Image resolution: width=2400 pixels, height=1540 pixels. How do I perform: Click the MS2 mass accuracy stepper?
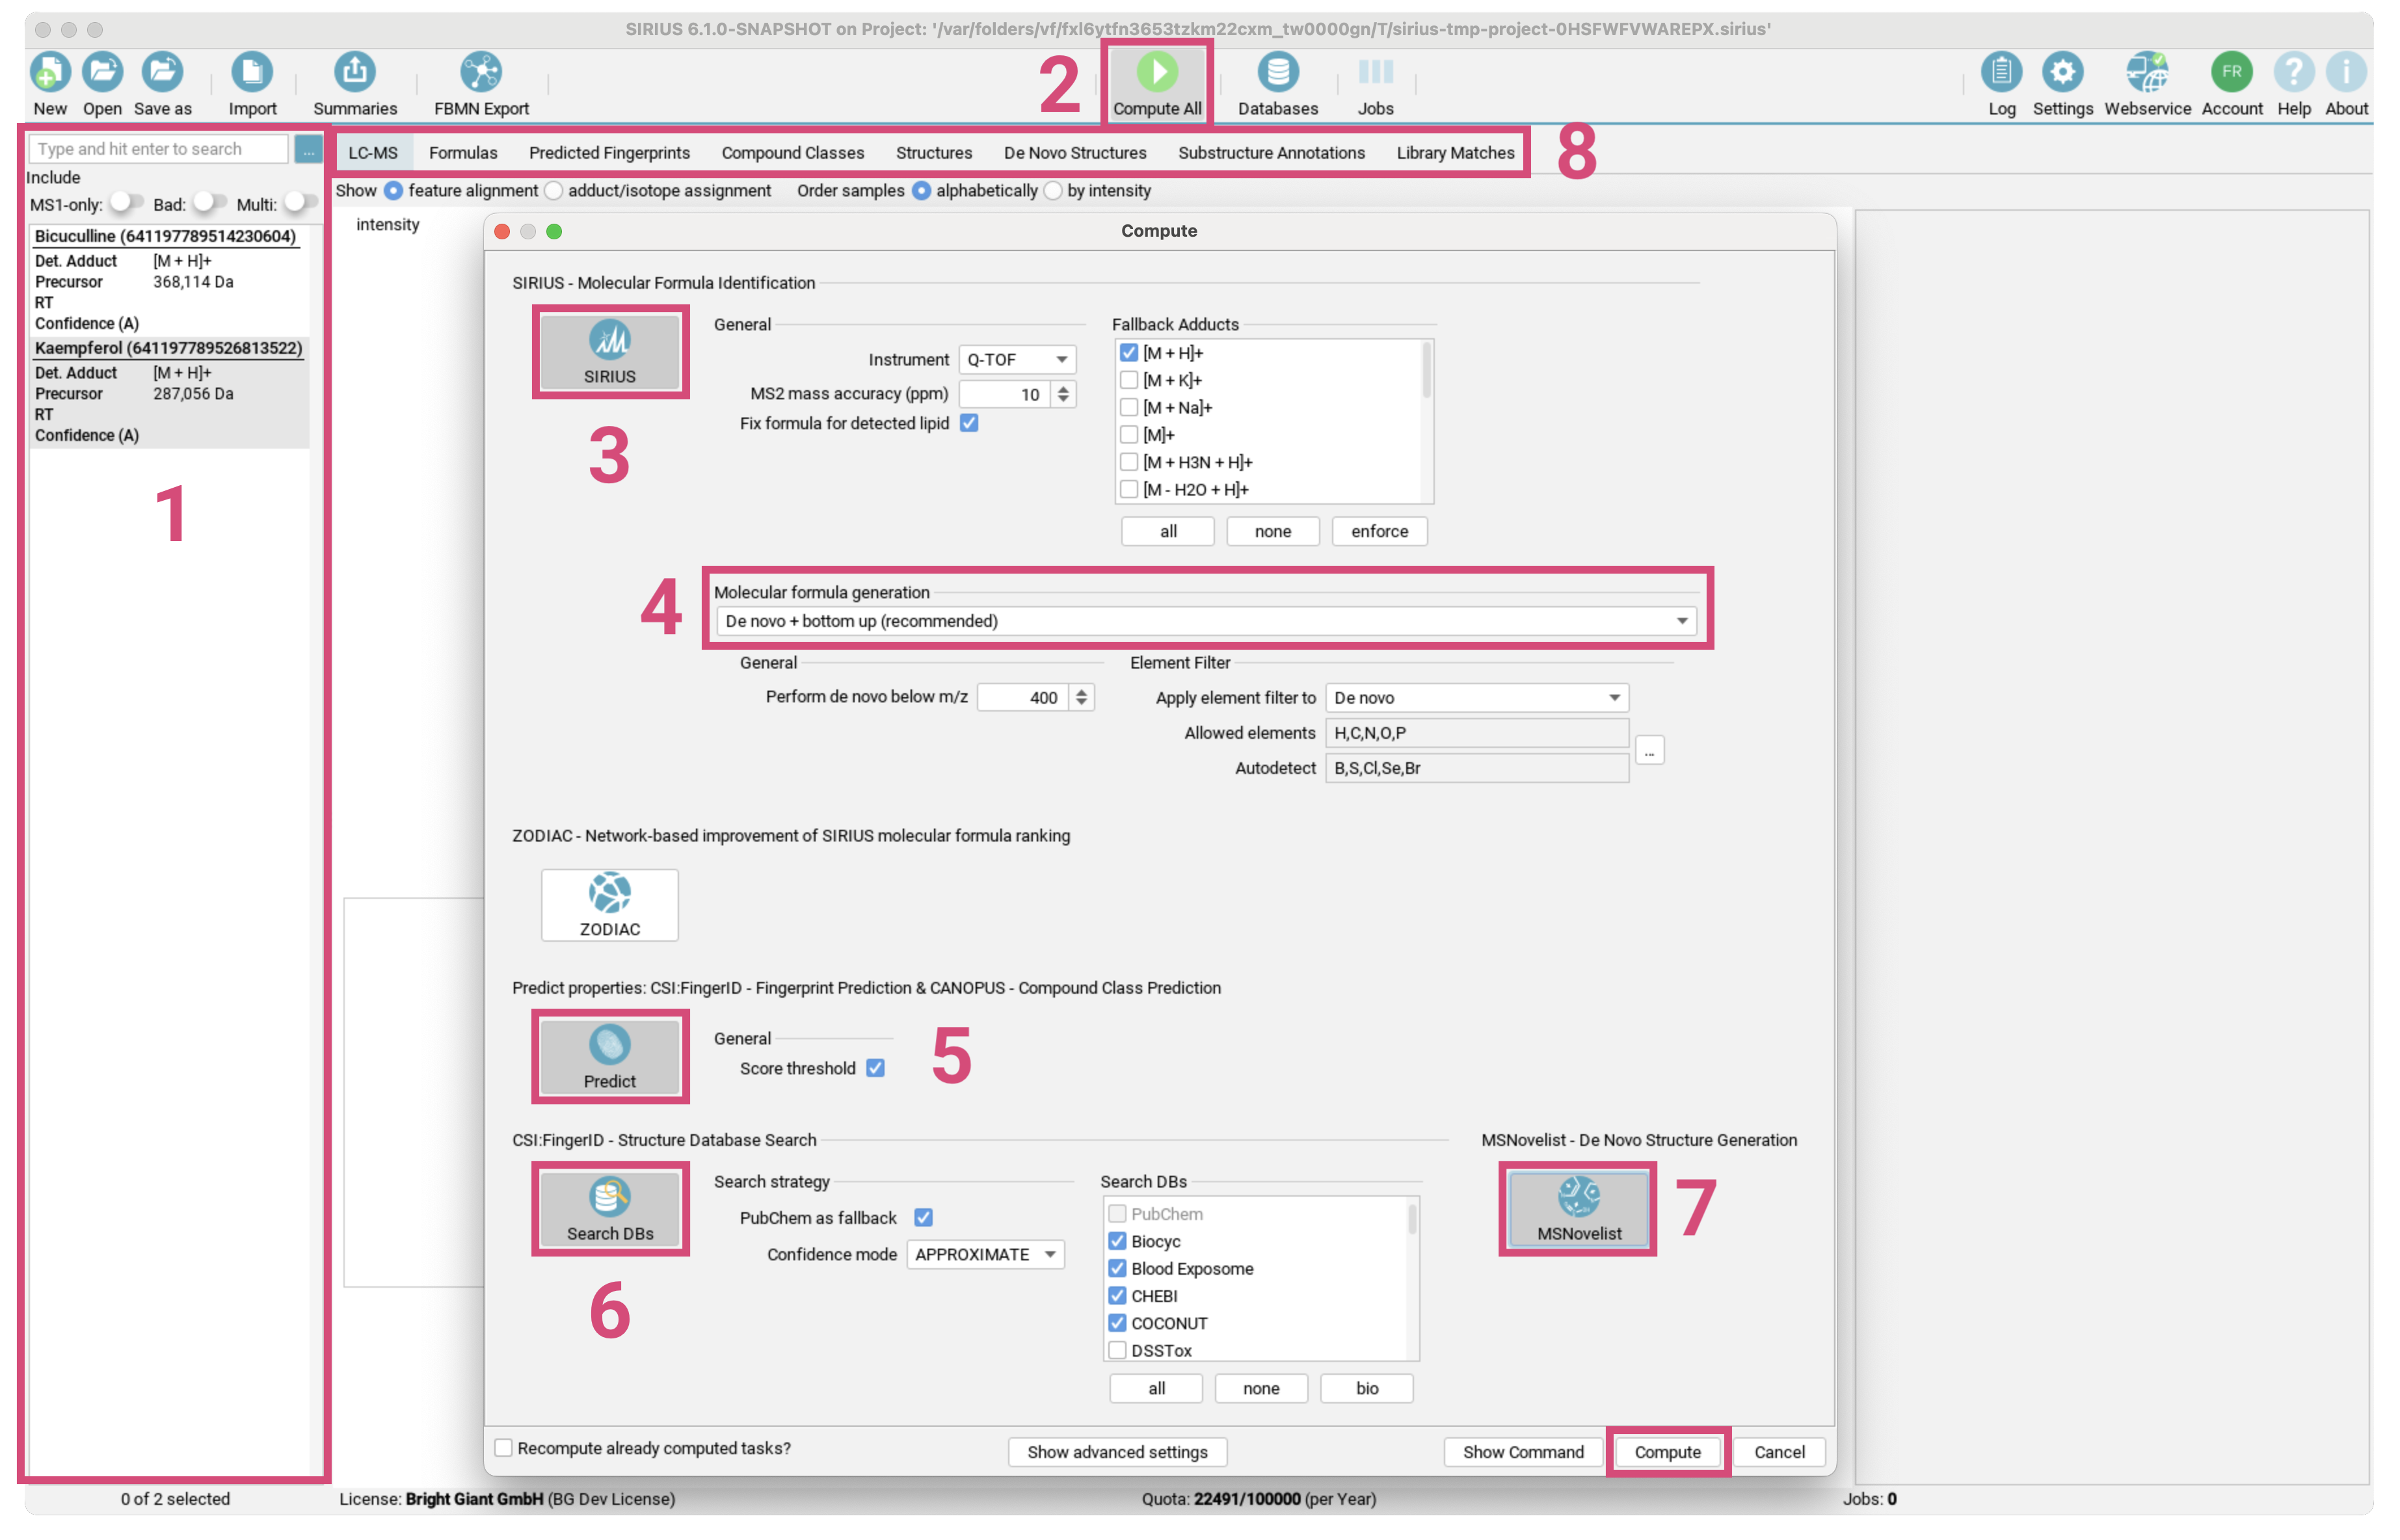tap(1064, 394)
